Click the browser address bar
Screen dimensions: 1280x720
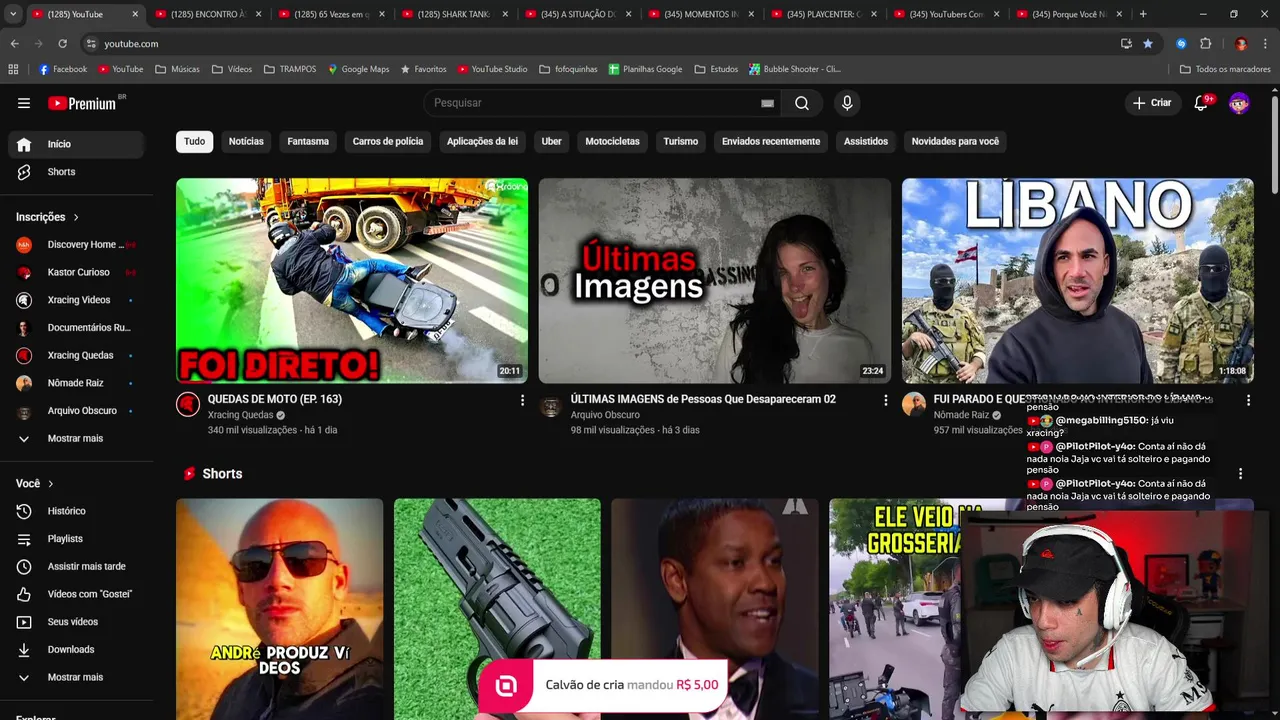tap(600, 44)
